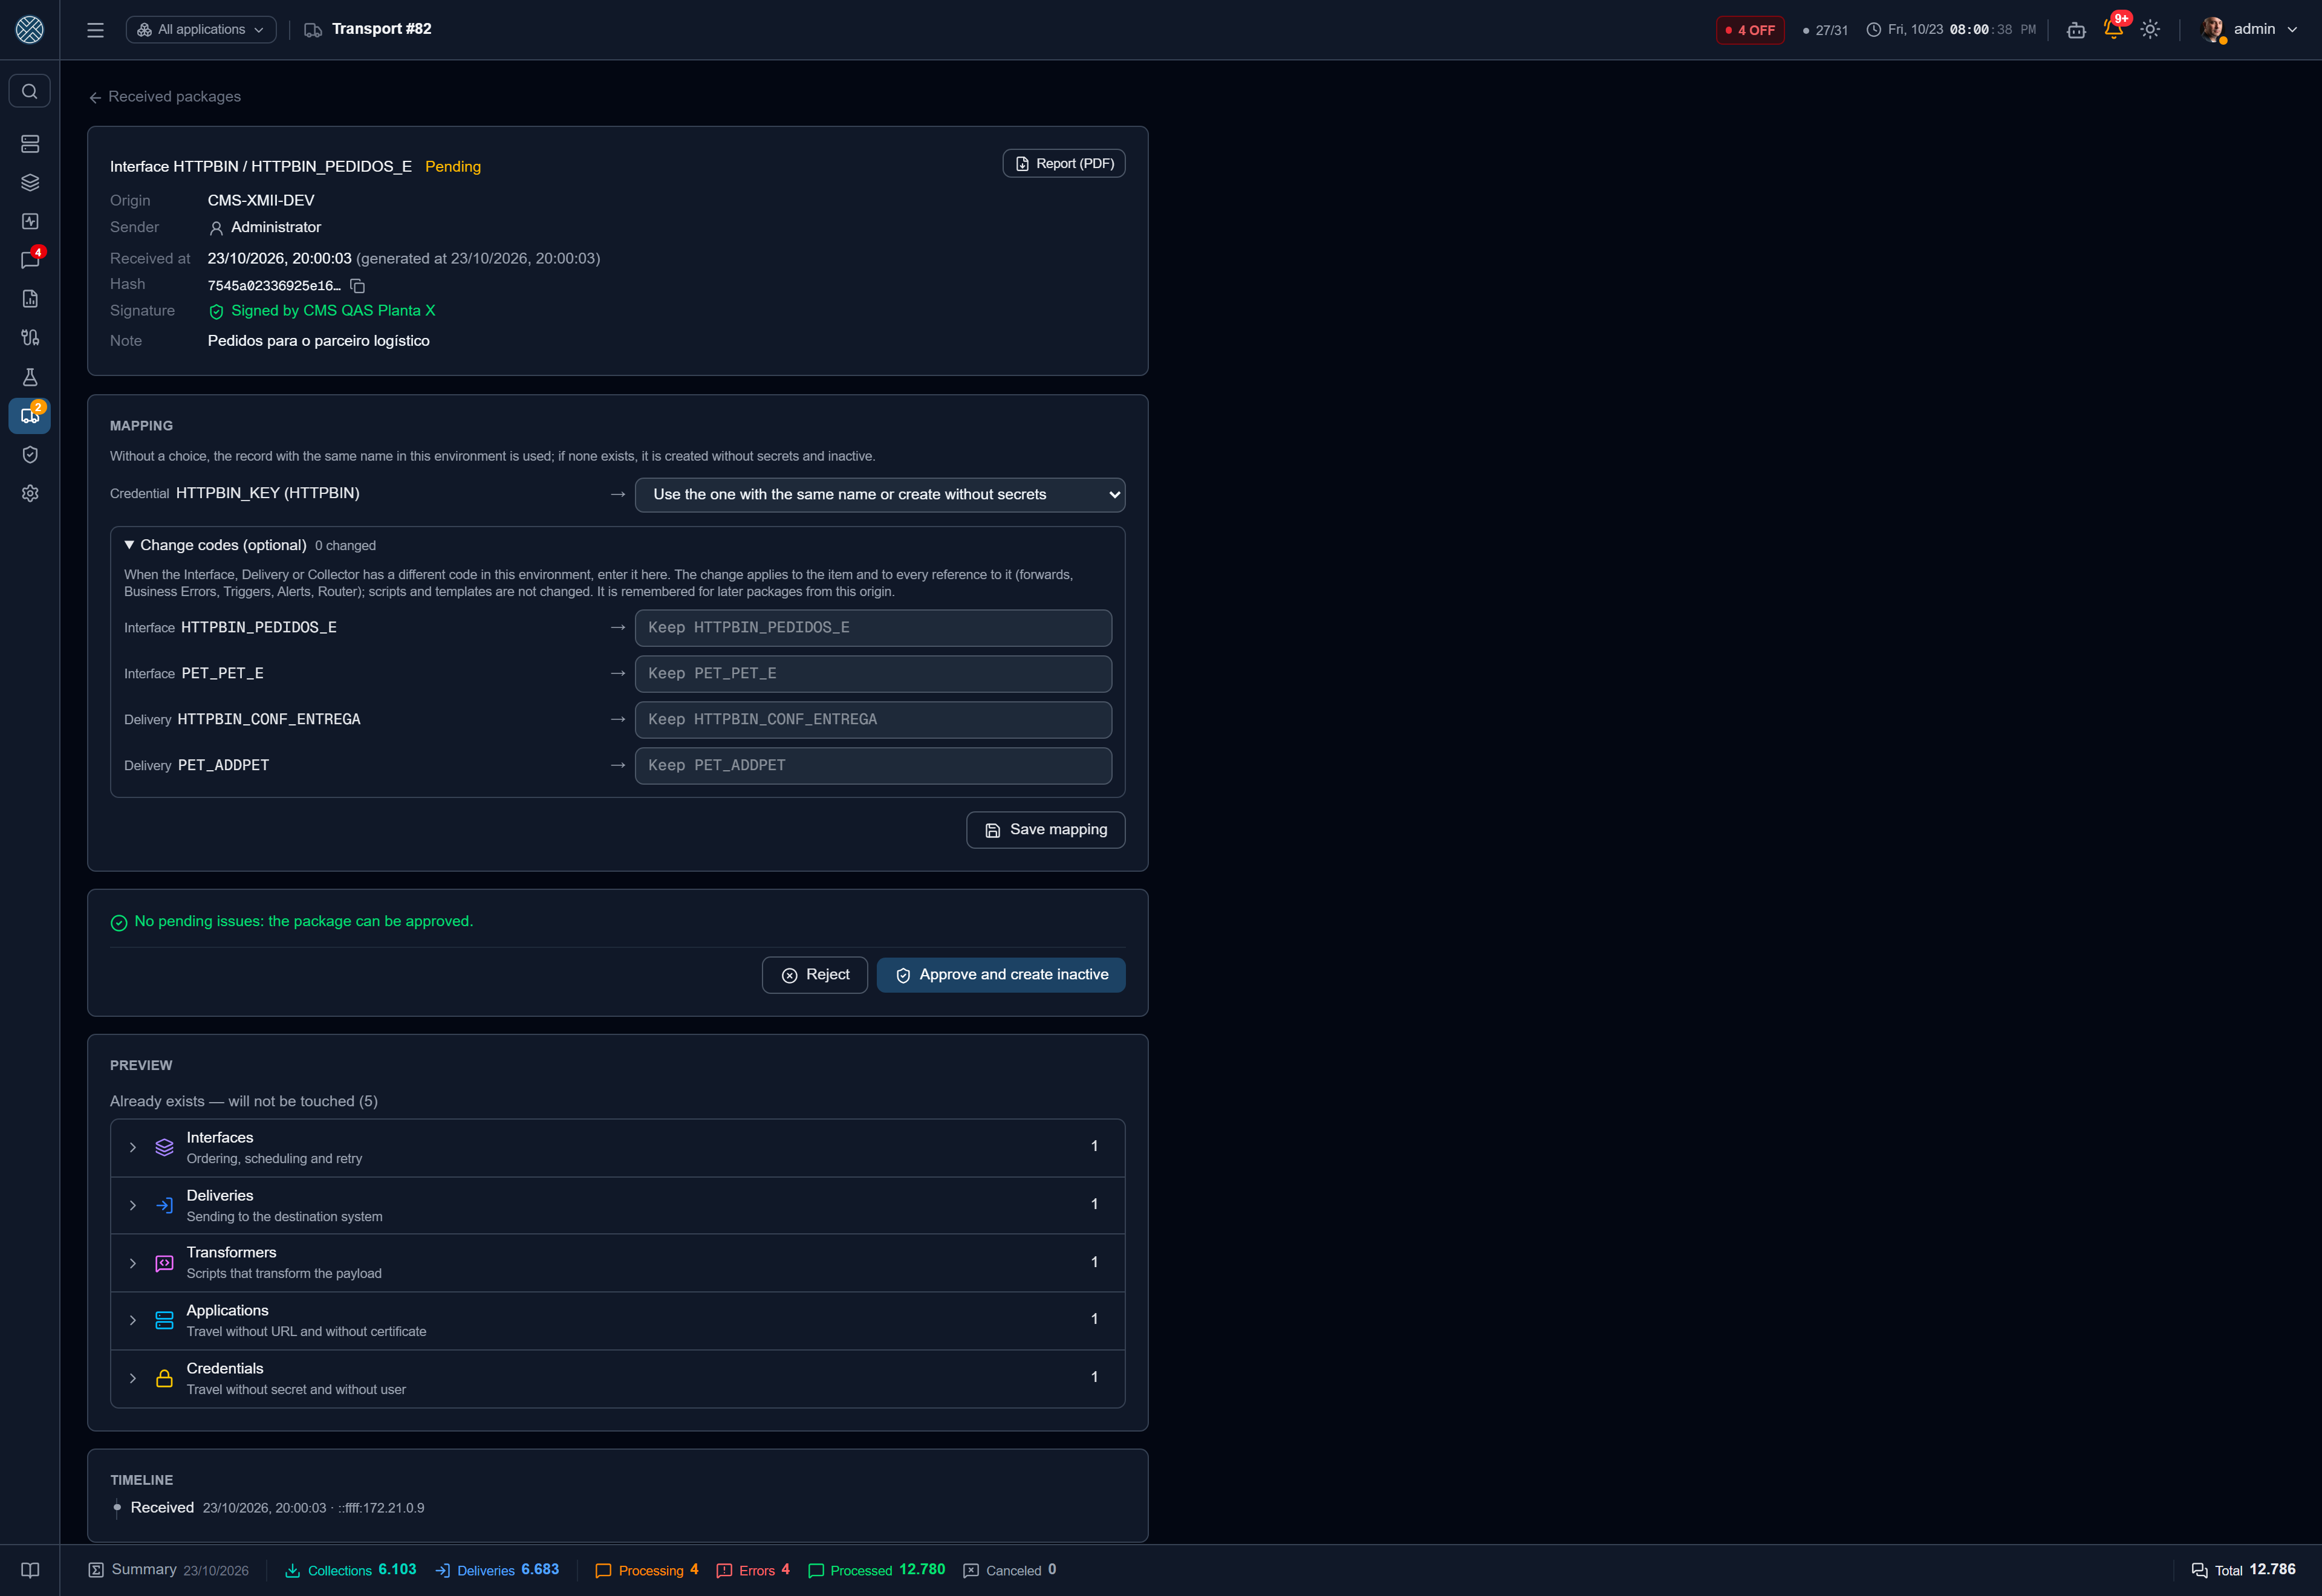This screenshot has height=1596, width=2322.
Task: Expand the Applications preview row
Action: pyautogui.click(x=617, y=1321)
